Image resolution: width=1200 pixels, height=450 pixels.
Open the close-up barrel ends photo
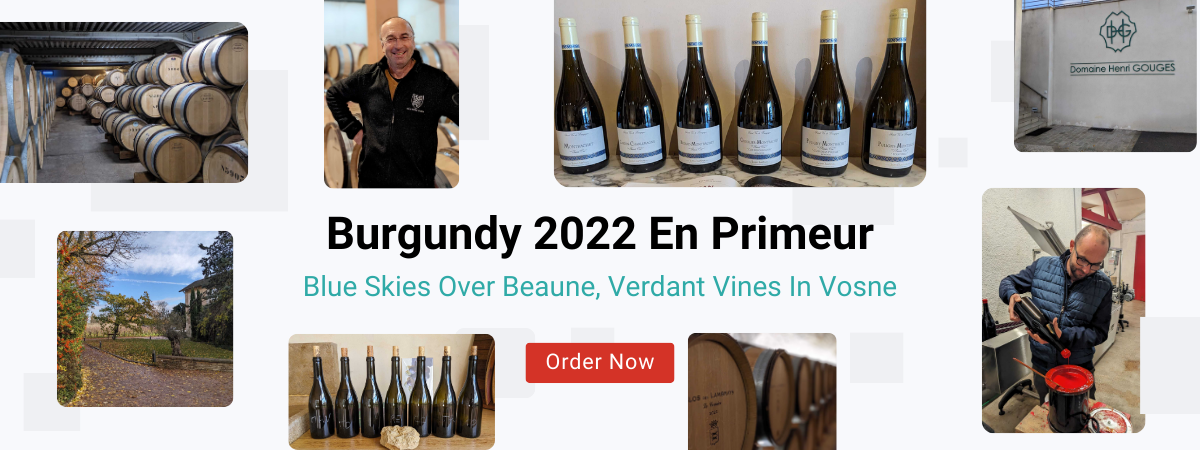[762, 392]
